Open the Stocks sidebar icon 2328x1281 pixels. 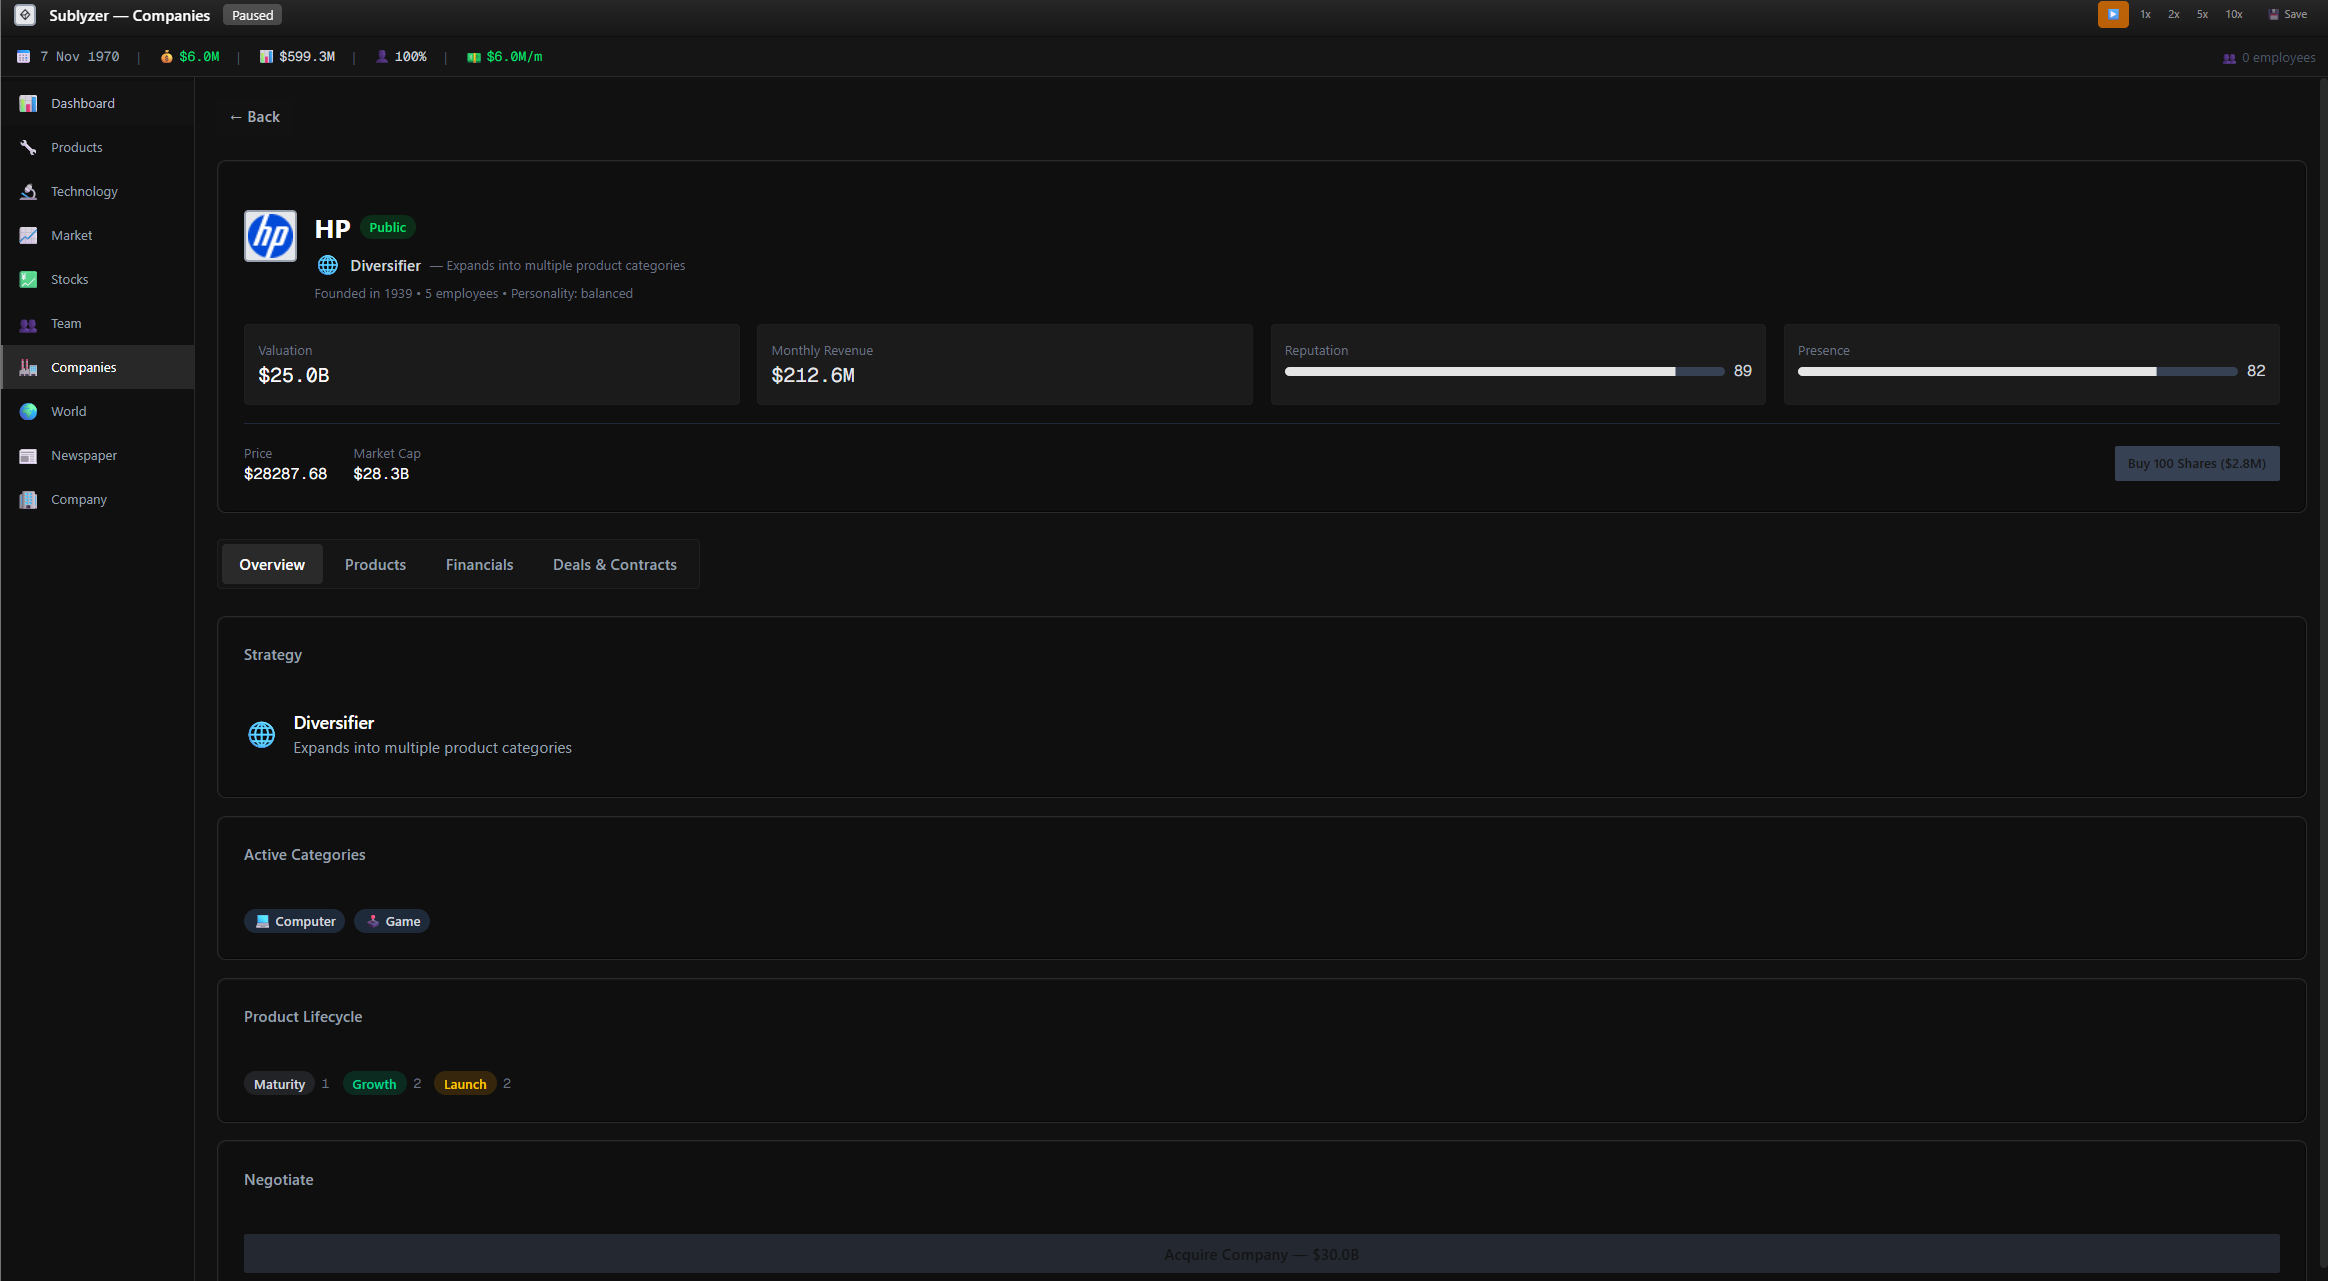pos(28,279)
